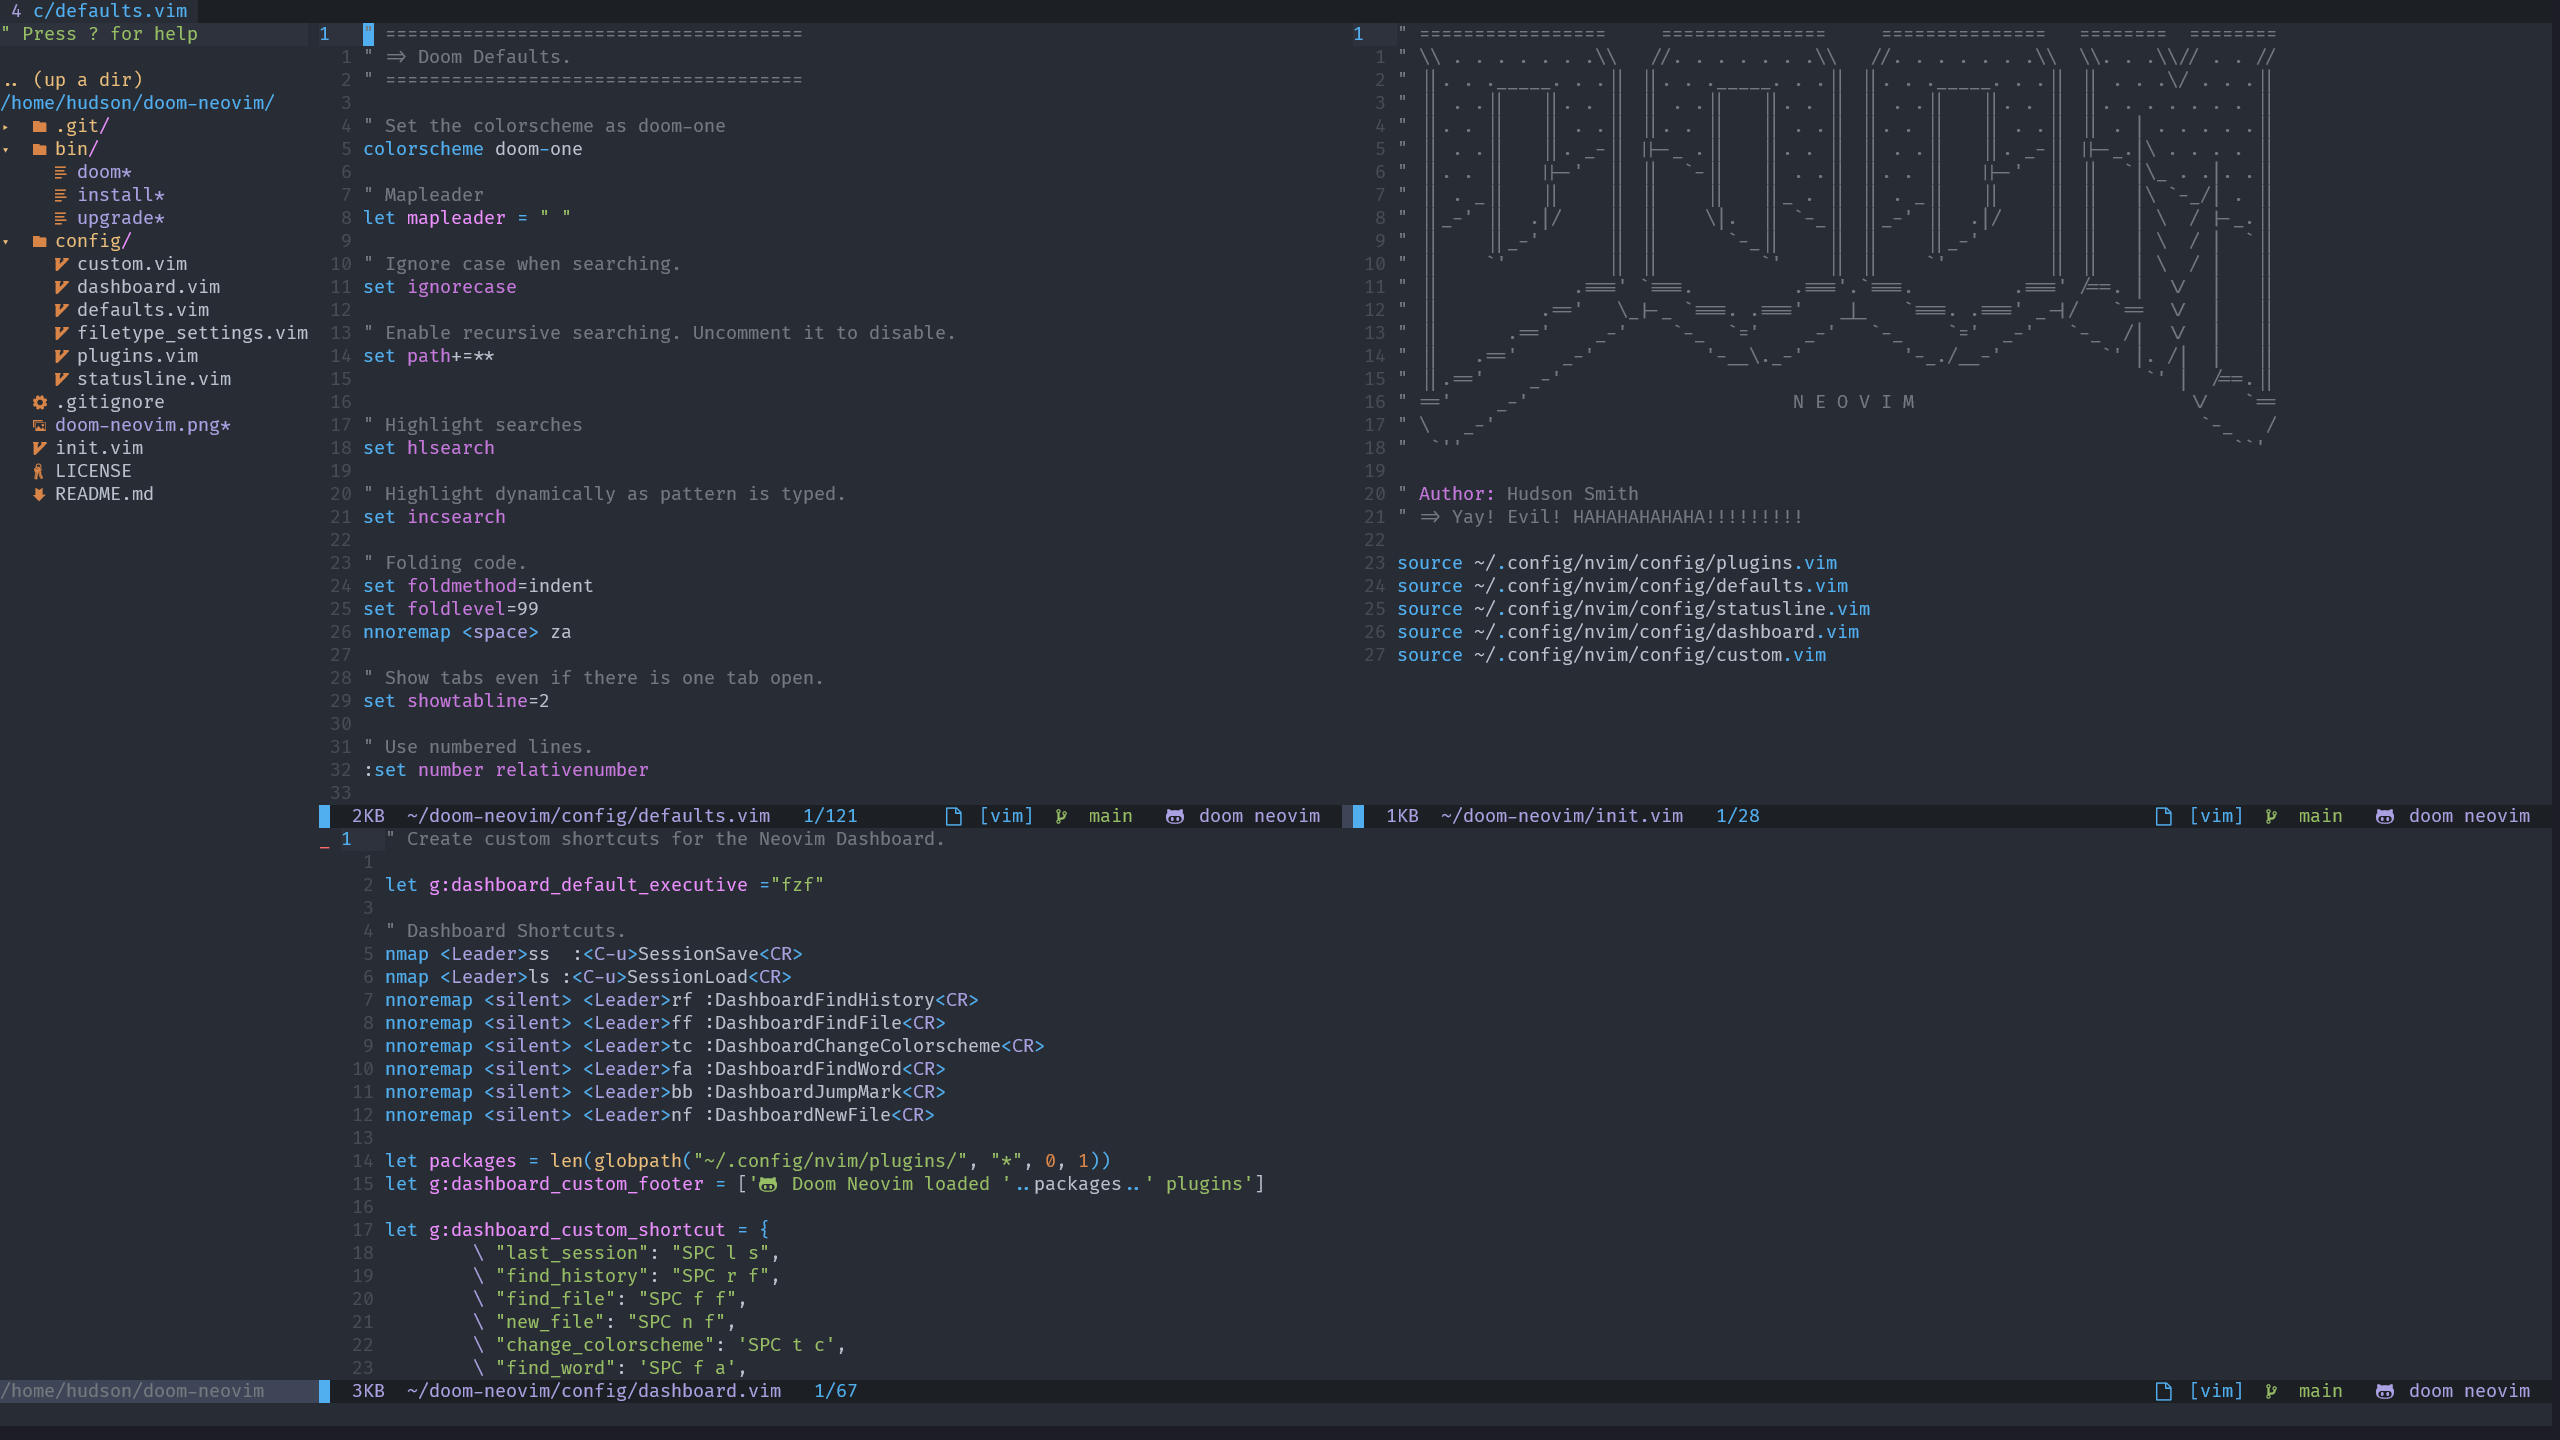Click the g:dashboard_default_executive line
The width and height of the screenshot is (2560, 1440).
point(604,885)
